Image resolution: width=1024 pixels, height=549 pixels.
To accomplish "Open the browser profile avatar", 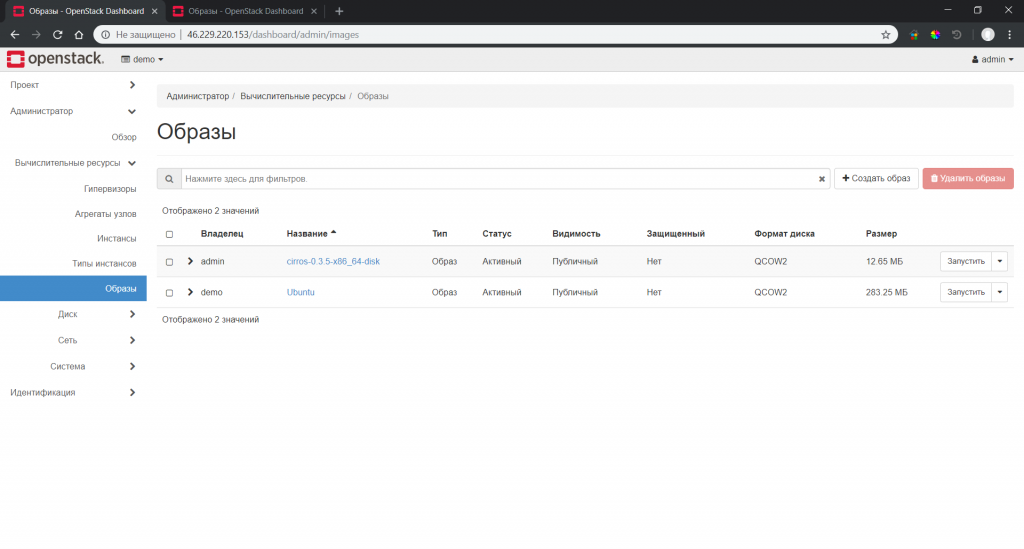I will (988, 35).
